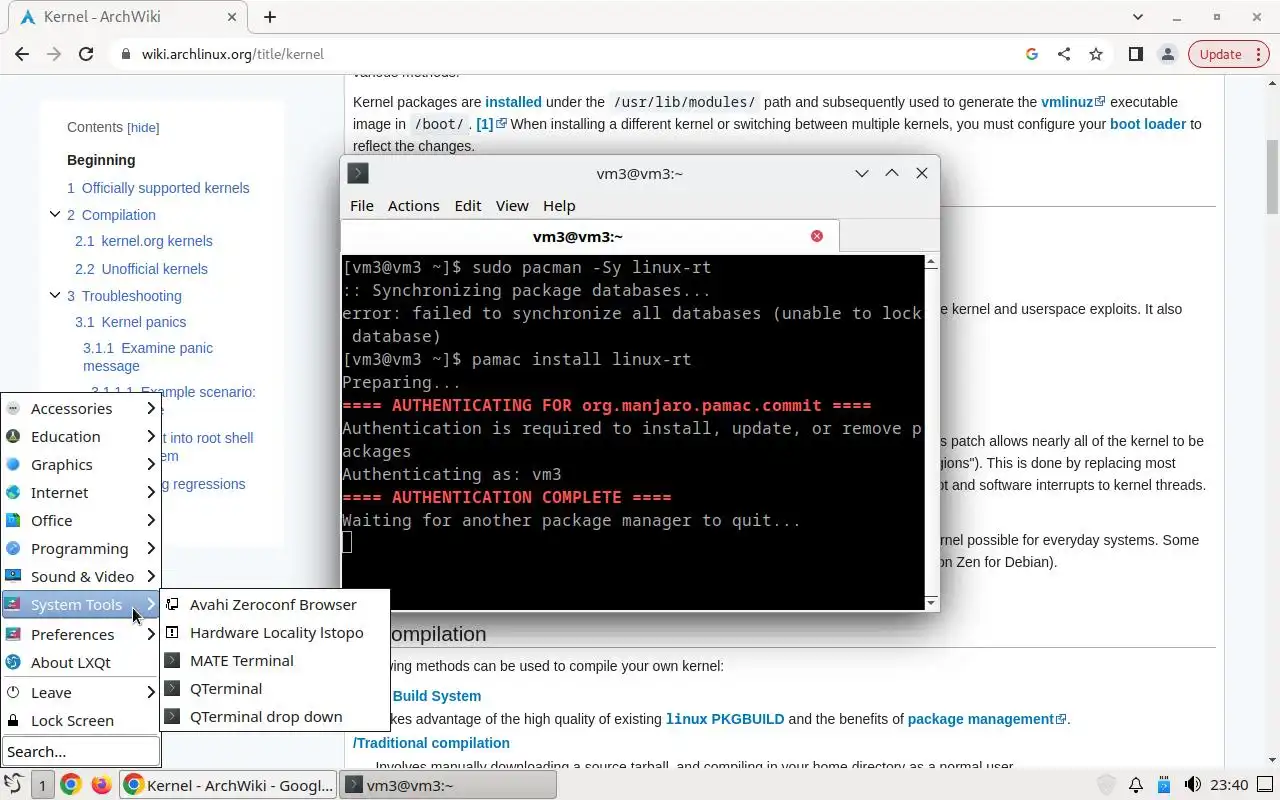
Task: Open terminal Actions menu
Action: click(x=413, y=205)
